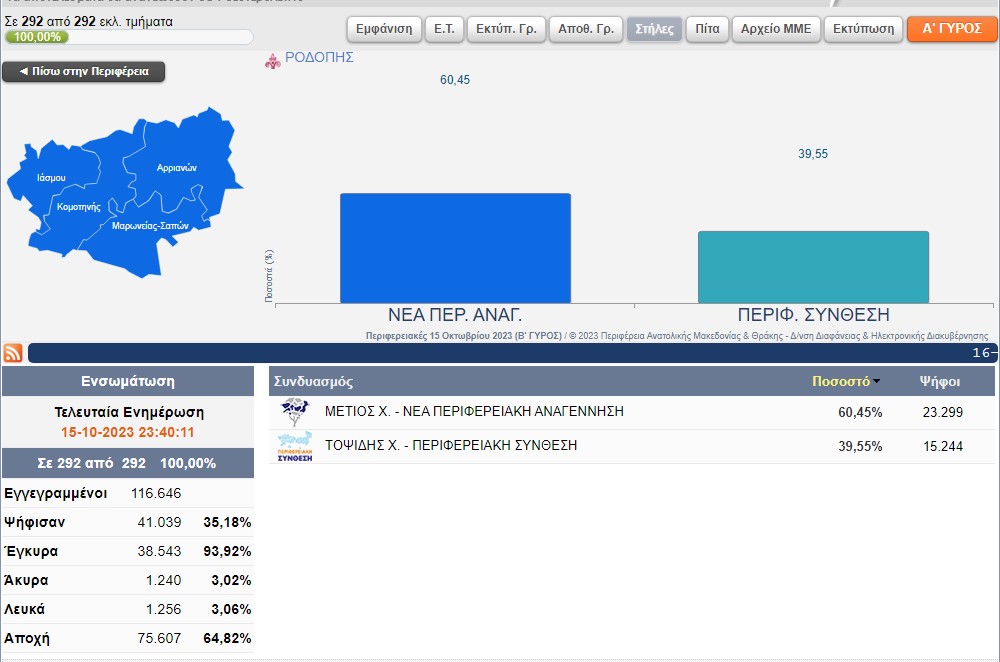The height and width of the screenshot is (662, 1000).
Task: Go back with Πίσω στην Περιφέρεια
Action: [x=83, y=72]
